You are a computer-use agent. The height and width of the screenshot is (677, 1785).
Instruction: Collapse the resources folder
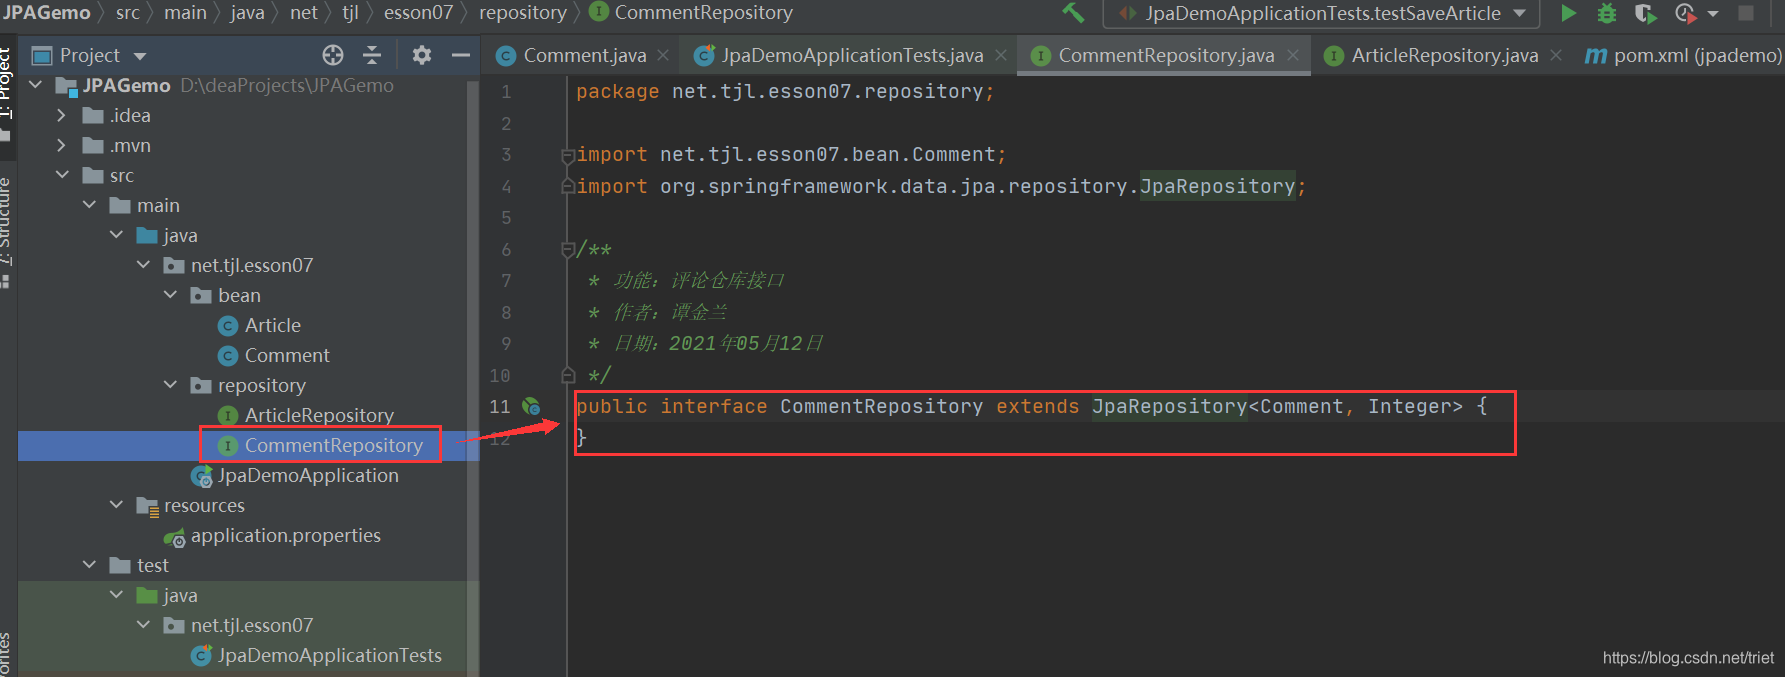(116, 505)
